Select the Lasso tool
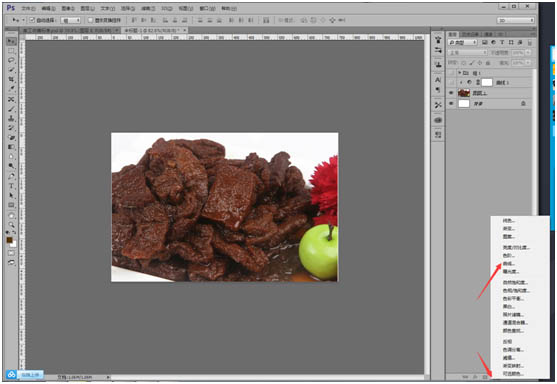 [11, 60]
